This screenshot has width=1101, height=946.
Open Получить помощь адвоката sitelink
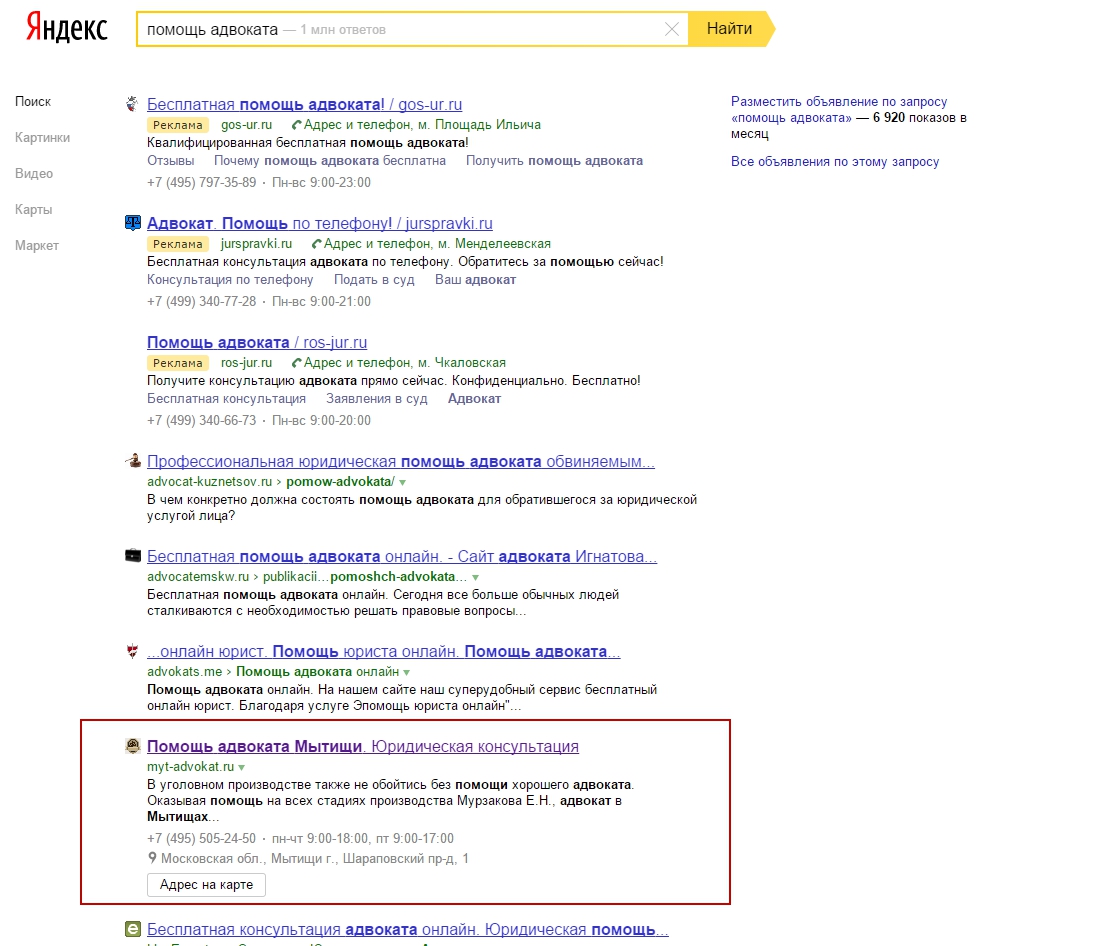click(555, 161)
